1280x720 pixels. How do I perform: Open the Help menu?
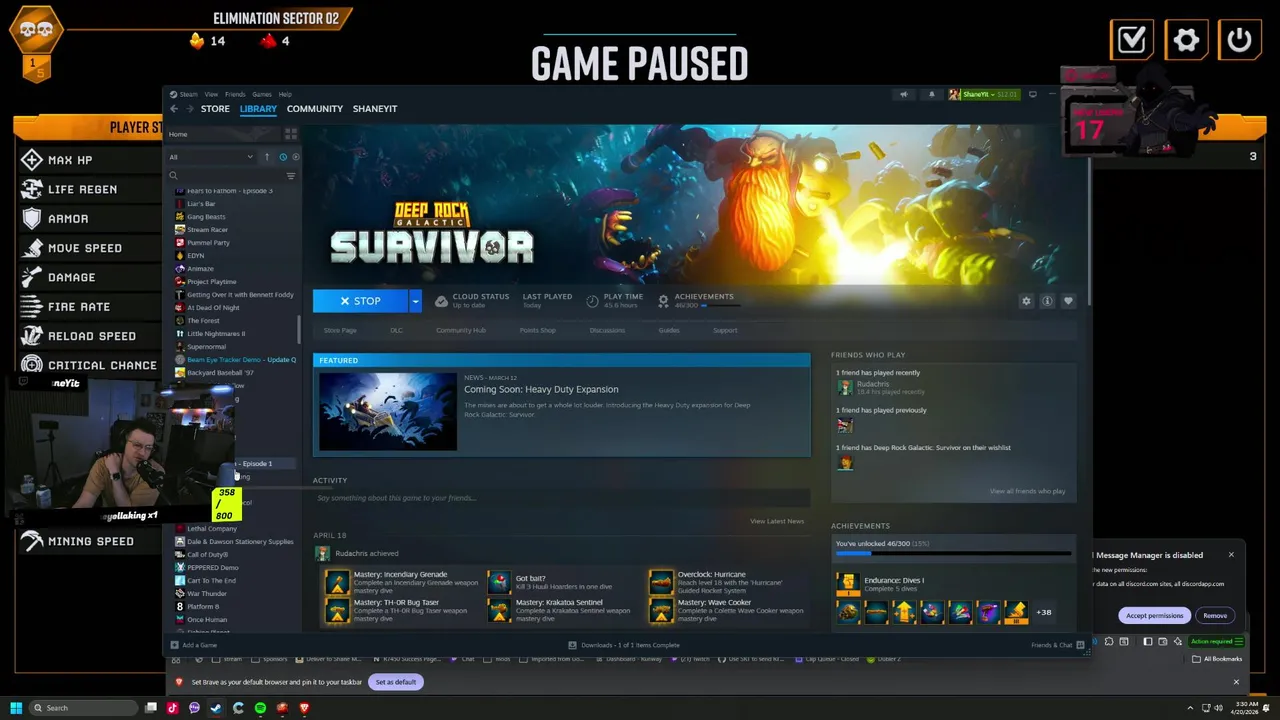285,95
